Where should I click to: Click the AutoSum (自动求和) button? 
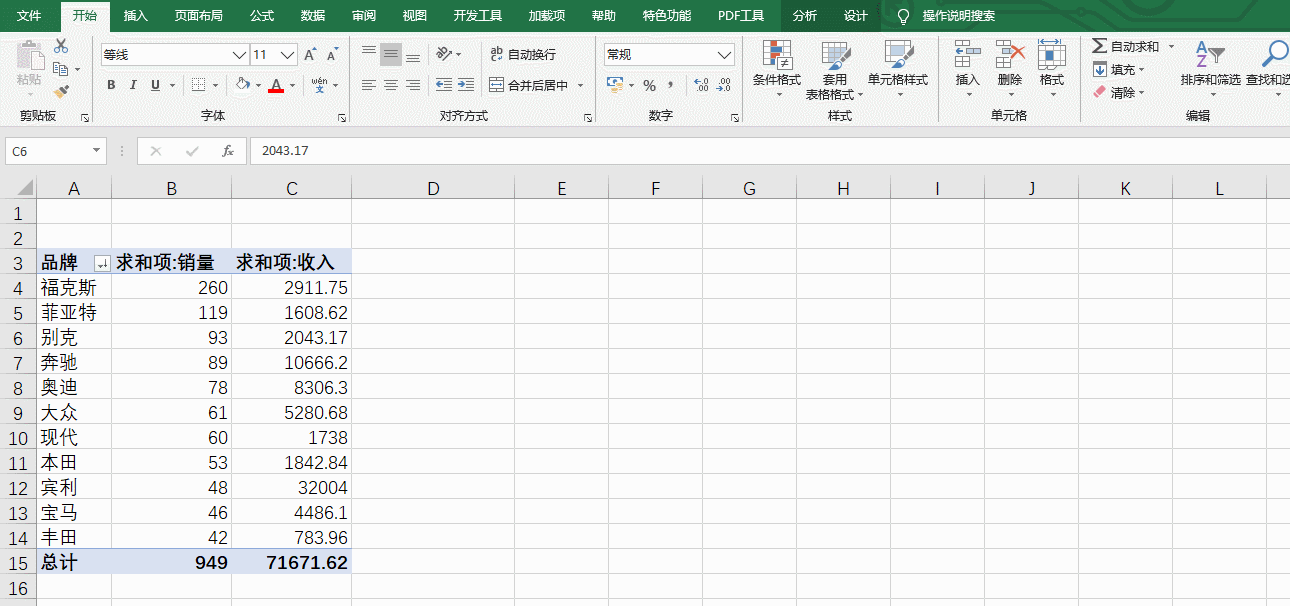1126,46
